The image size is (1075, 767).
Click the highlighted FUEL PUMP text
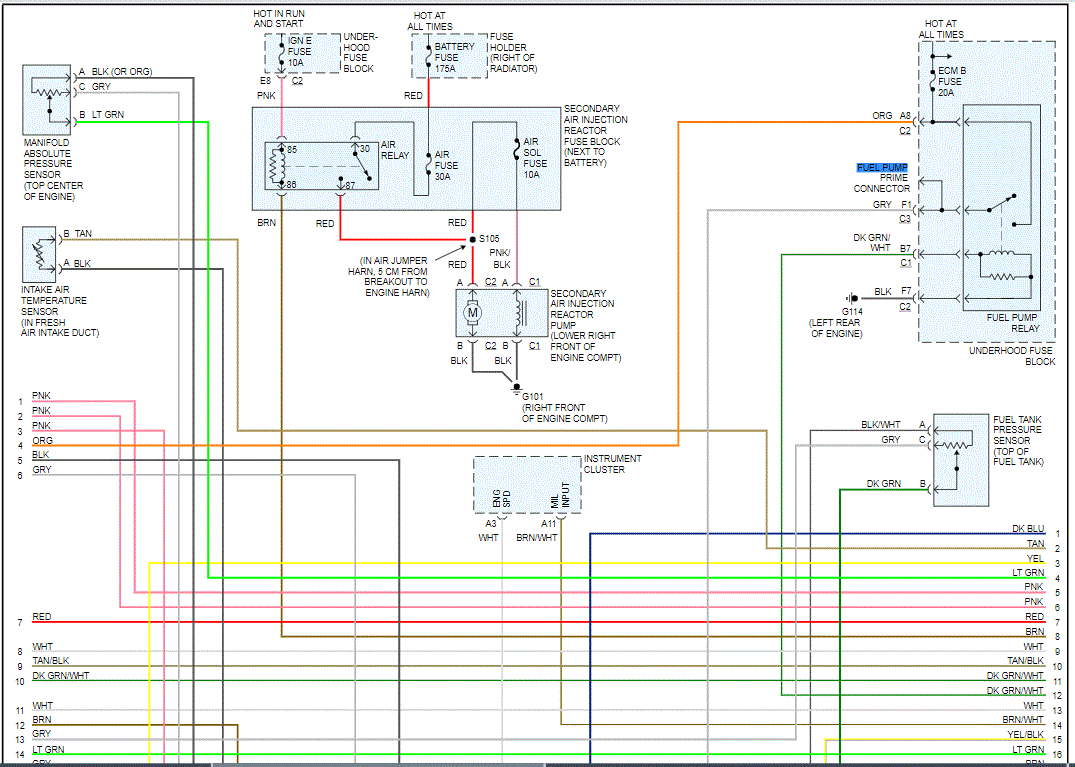tap(882, 167)
